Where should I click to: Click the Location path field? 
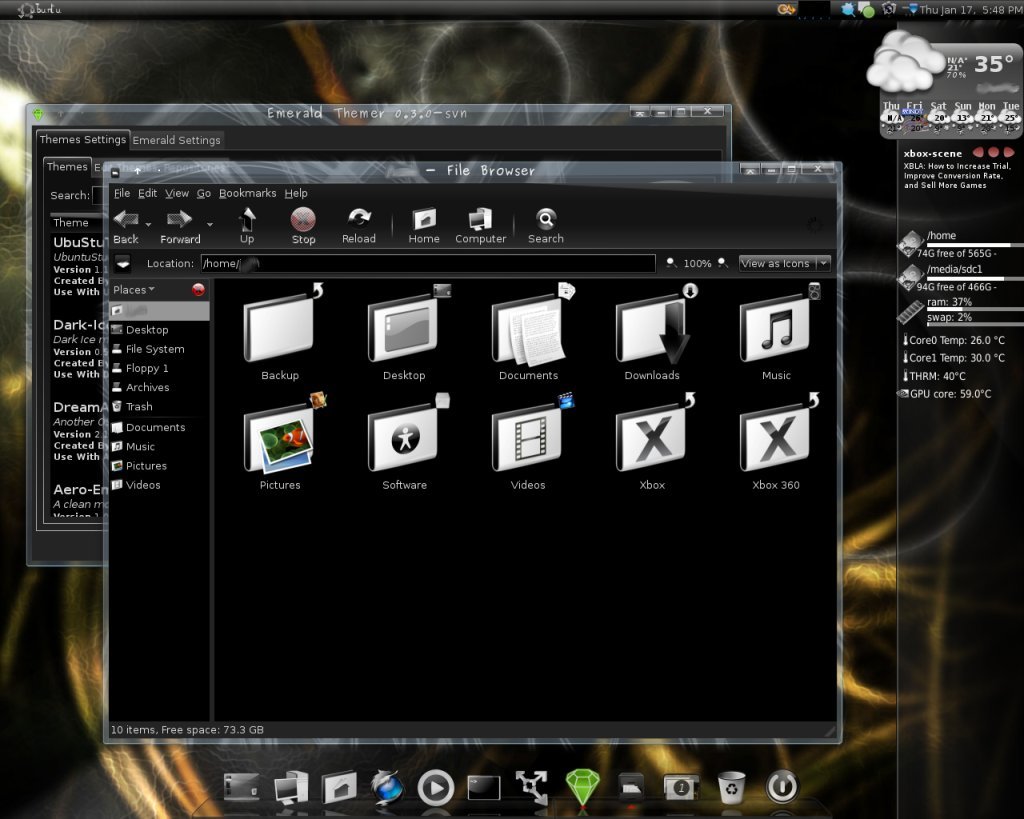pos(428,263)
